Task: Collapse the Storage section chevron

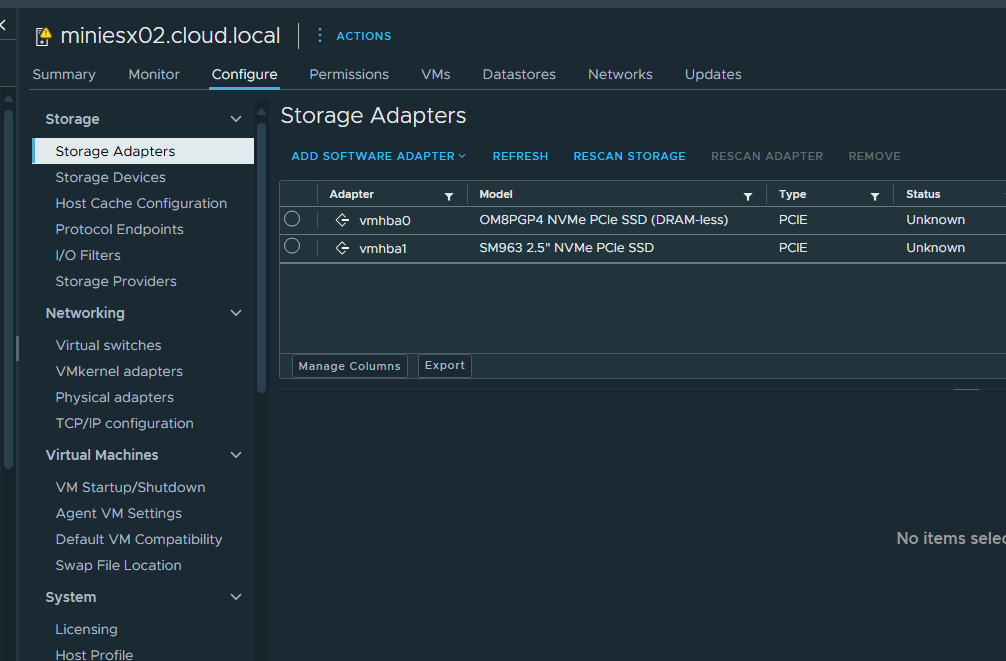Action: coord(236,119)
